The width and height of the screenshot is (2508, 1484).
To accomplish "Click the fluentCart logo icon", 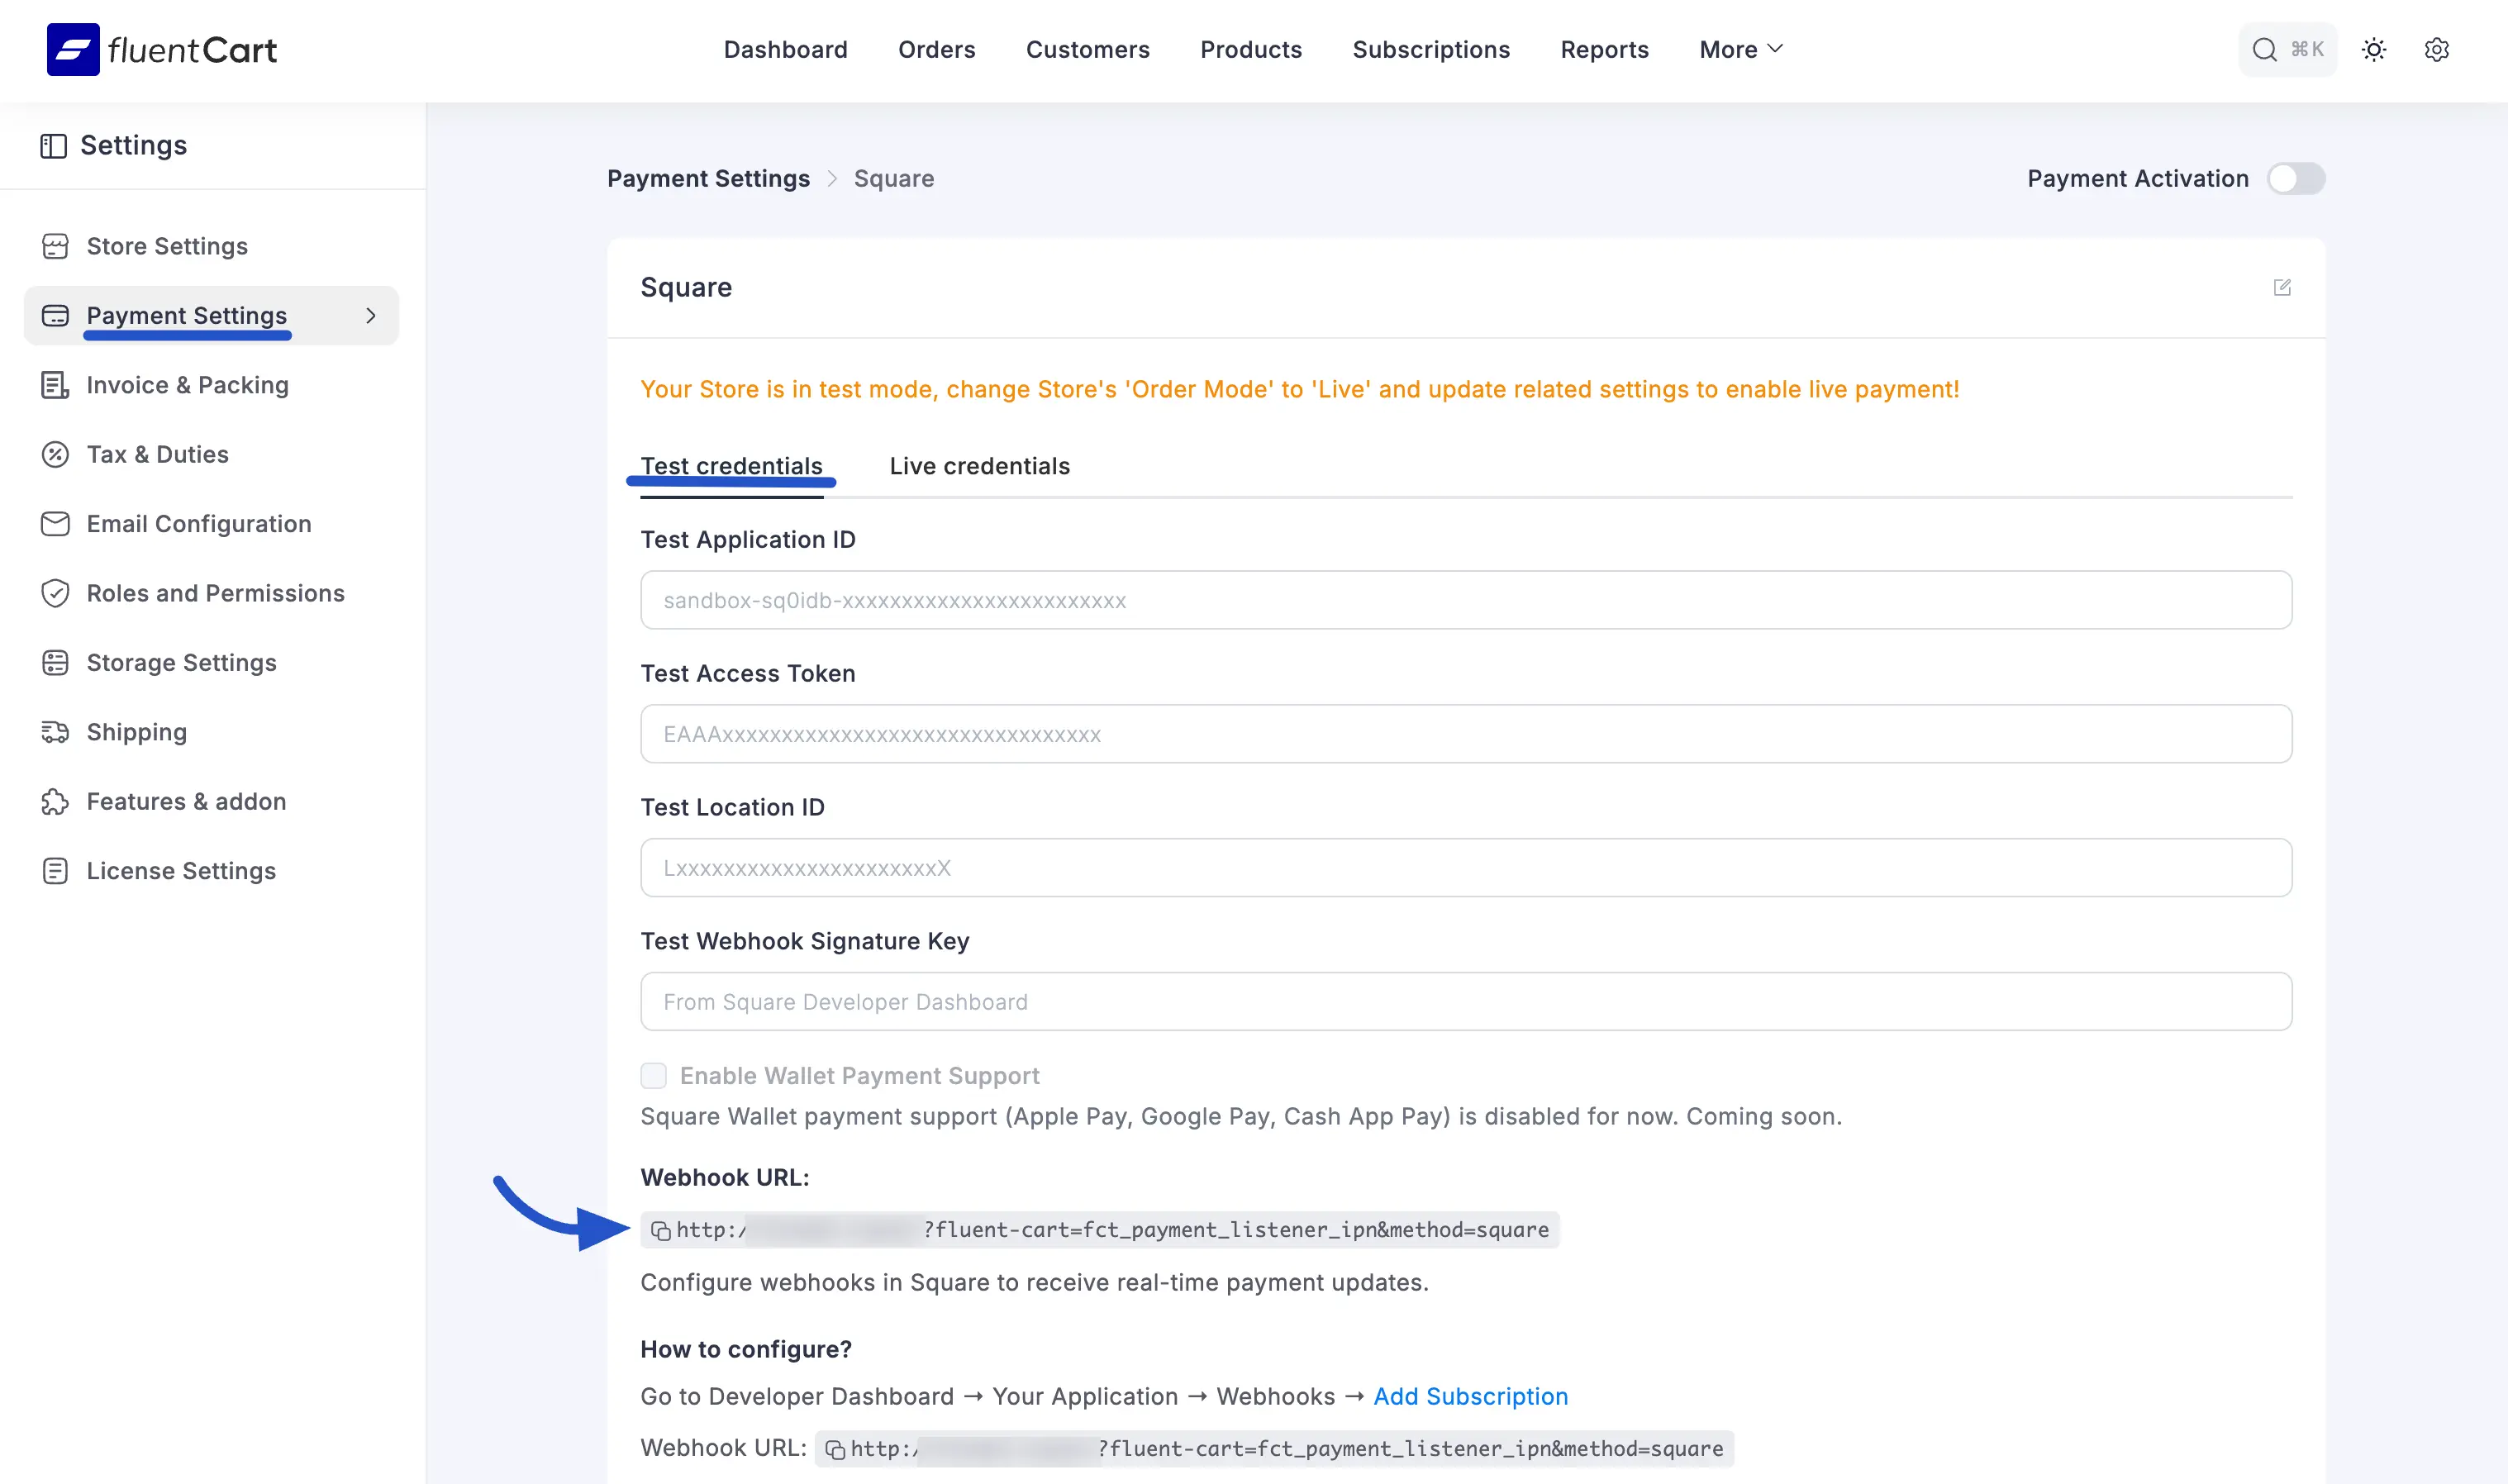I will coord(73,49).
